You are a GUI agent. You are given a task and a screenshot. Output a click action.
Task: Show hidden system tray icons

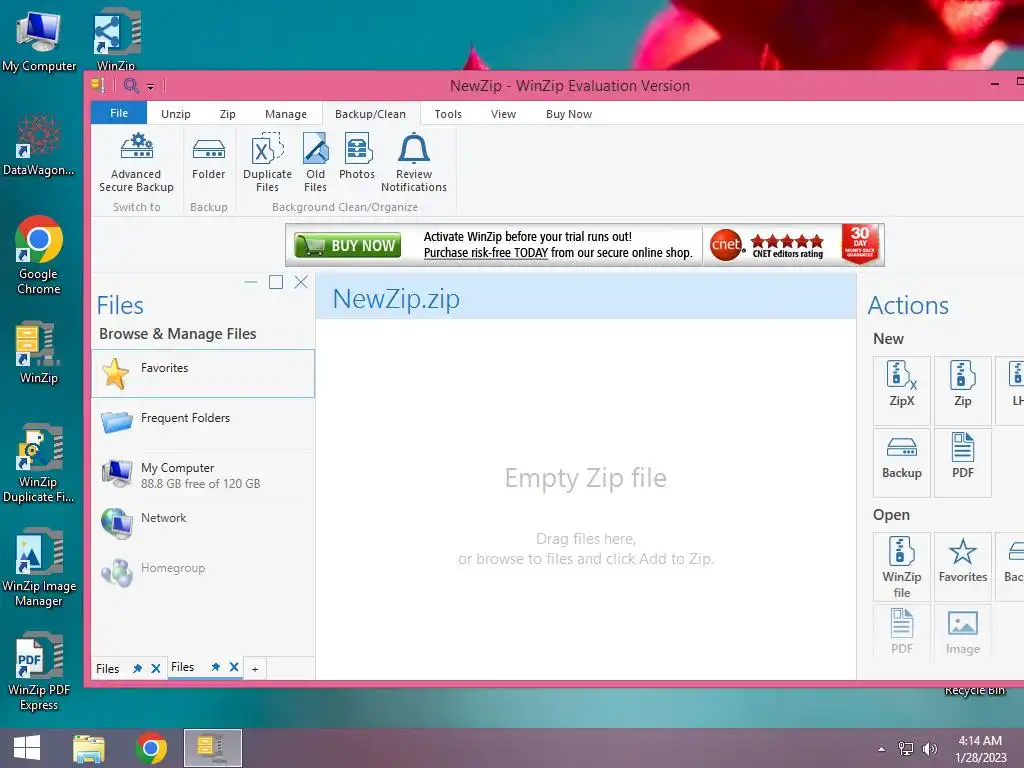pyautogui.click(x=882, y=749)
